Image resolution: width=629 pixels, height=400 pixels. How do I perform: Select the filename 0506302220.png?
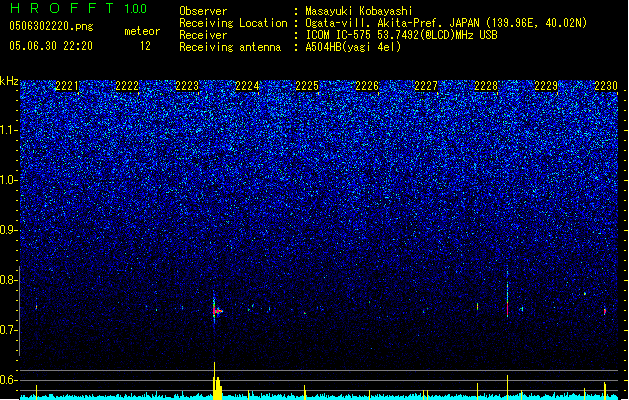(51, 26)
